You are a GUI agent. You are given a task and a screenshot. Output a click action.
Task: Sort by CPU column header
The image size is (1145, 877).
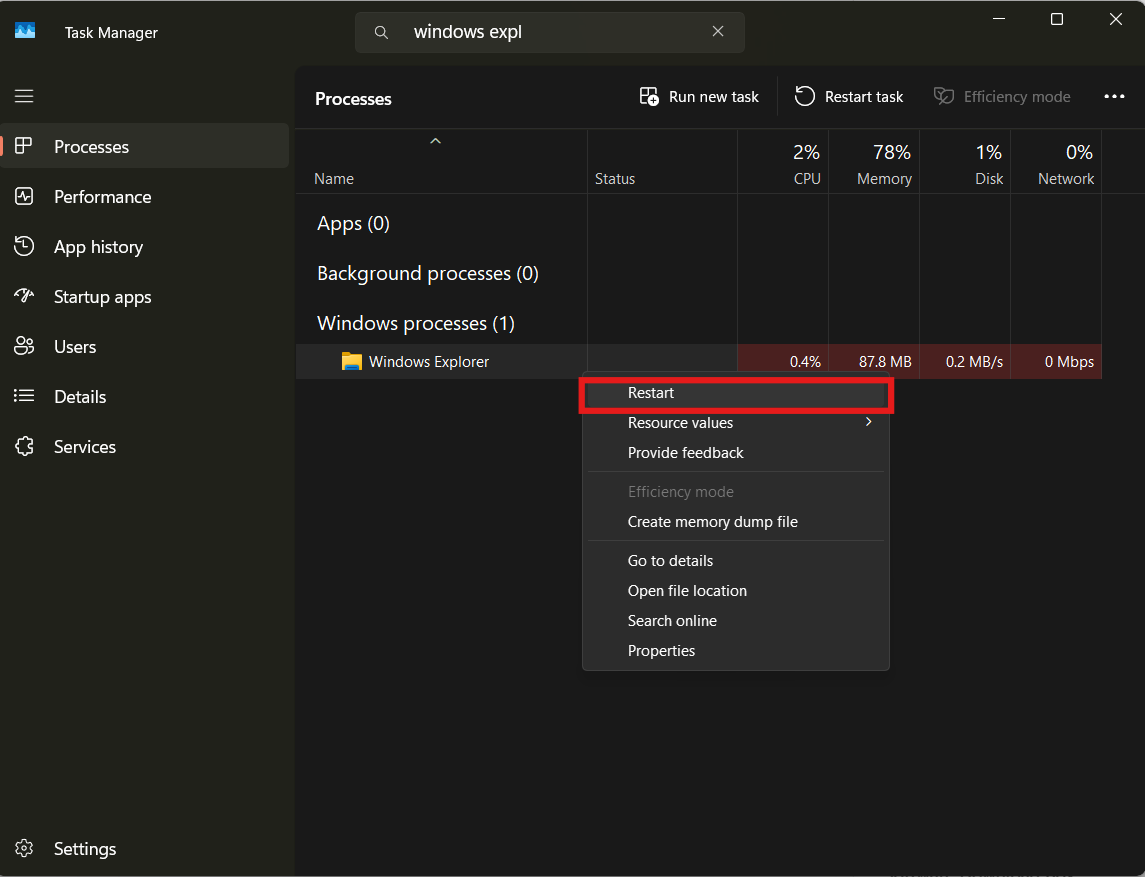(783, 162)
